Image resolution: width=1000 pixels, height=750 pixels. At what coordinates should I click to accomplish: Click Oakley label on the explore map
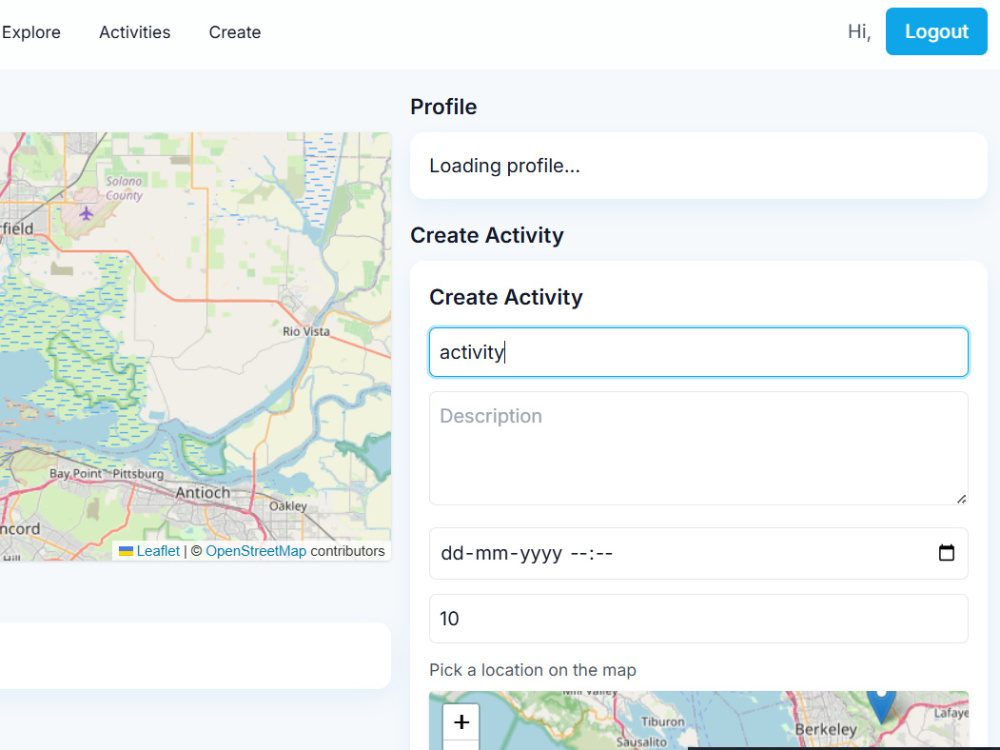288,506
